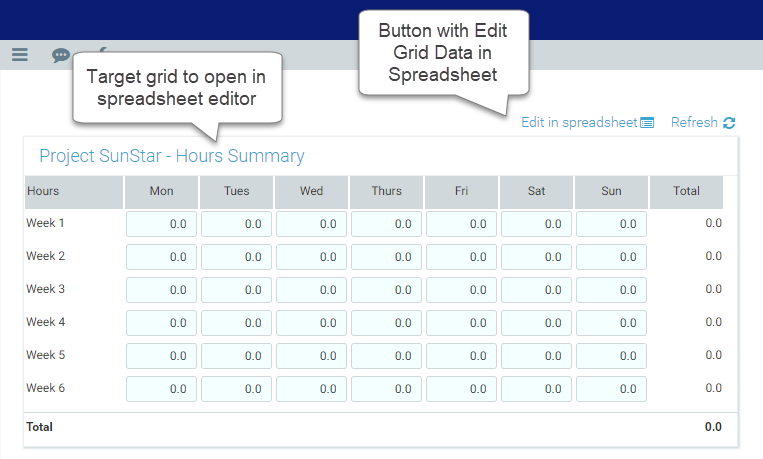763x459 pixels.
Task: Select the Week 5 Fri hours field
Action: [x=462, y=356]
